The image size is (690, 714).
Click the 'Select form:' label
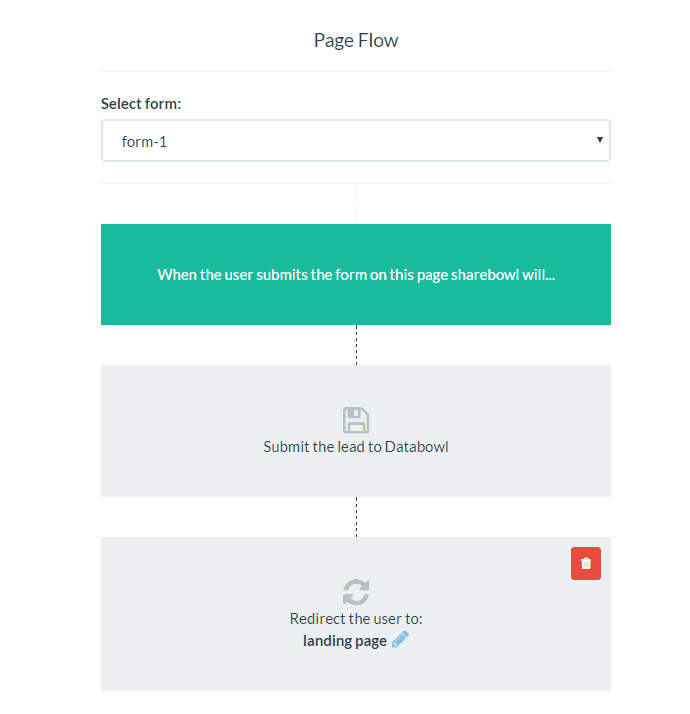[141, 103]
